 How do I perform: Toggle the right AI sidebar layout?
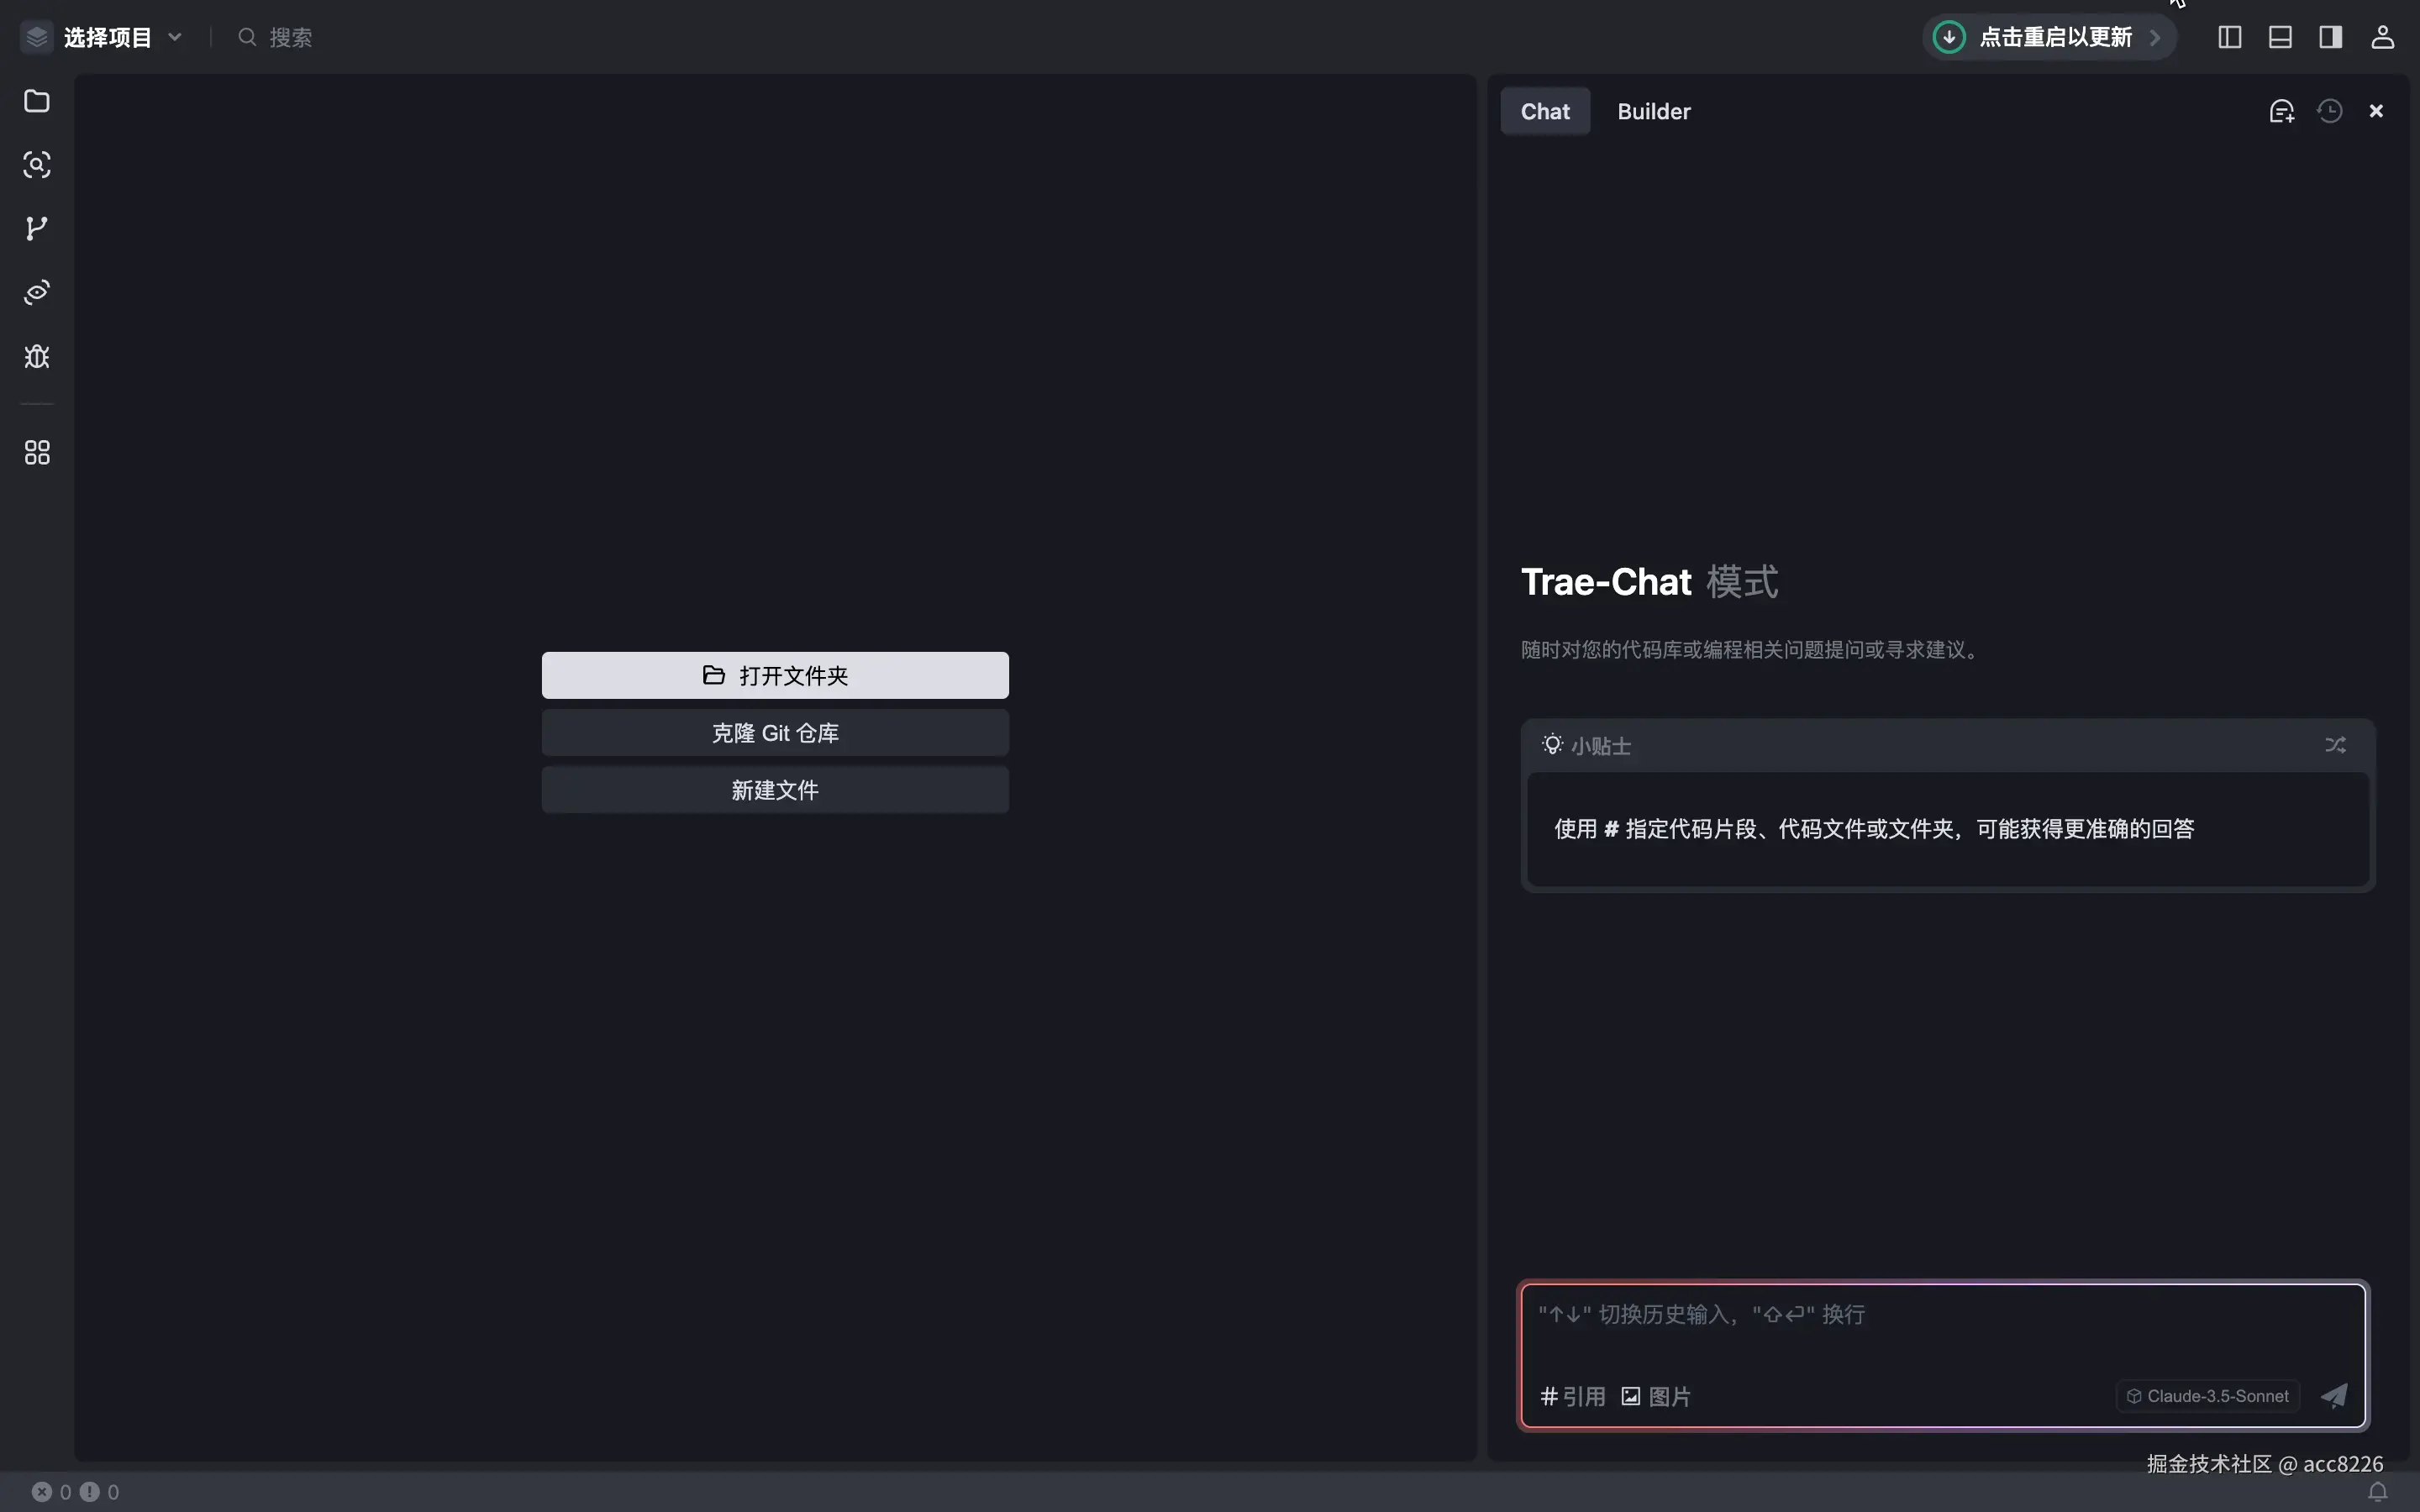pos(2331,37)
